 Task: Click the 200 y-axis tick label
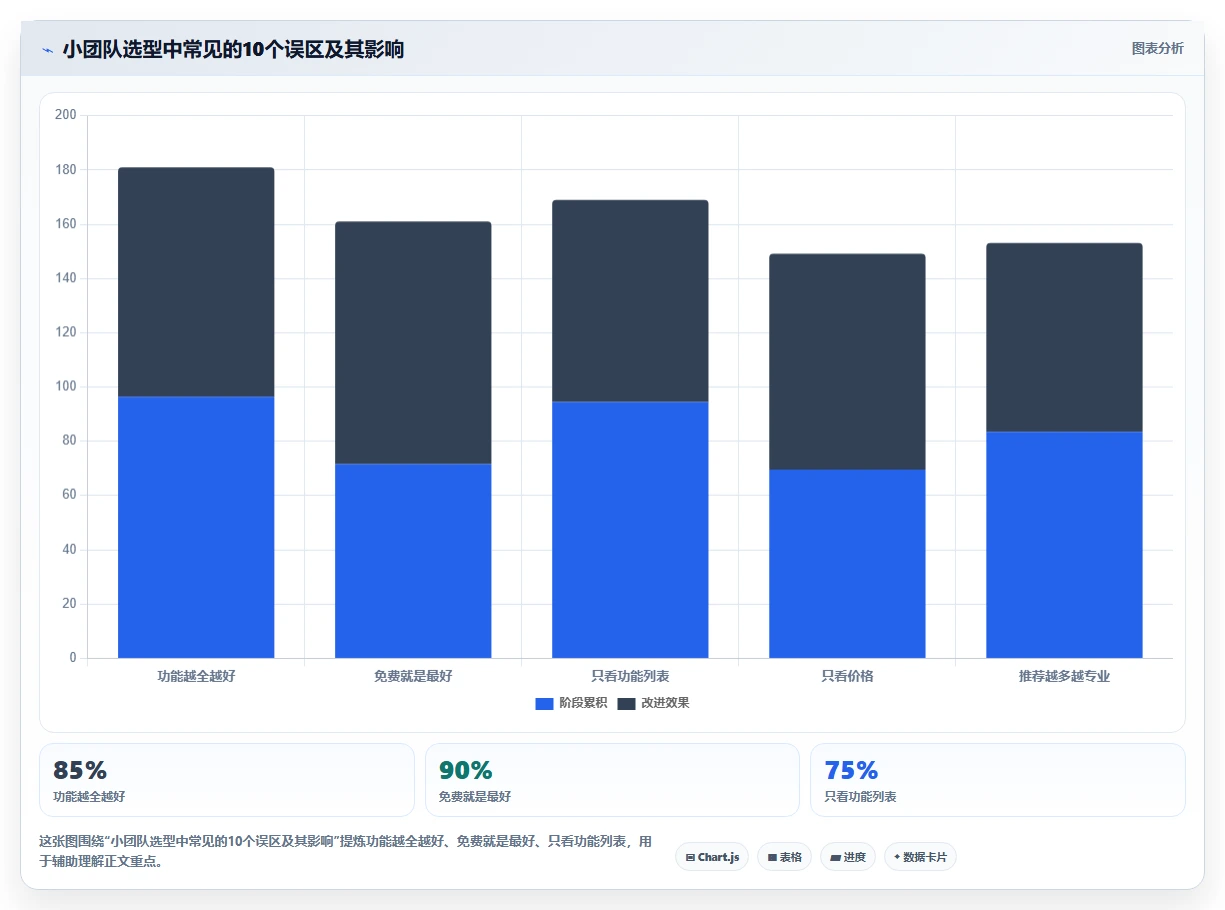66,115
